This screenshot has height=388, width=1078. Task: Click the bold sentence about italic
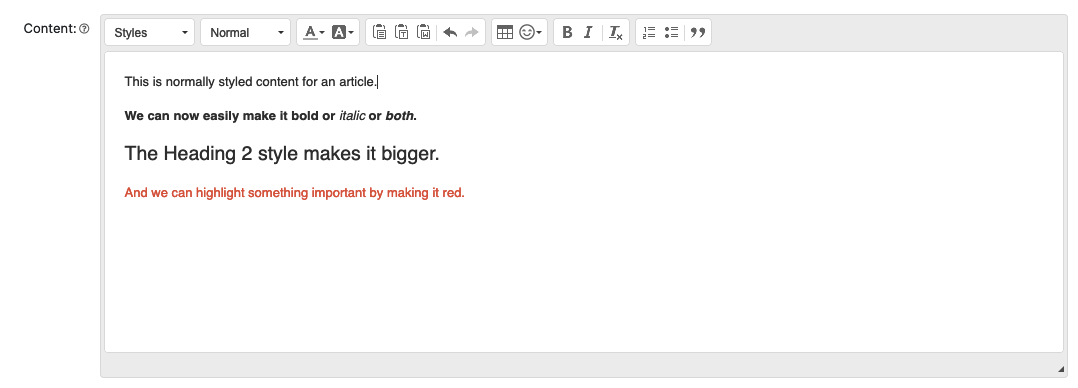tap(271, 116)
